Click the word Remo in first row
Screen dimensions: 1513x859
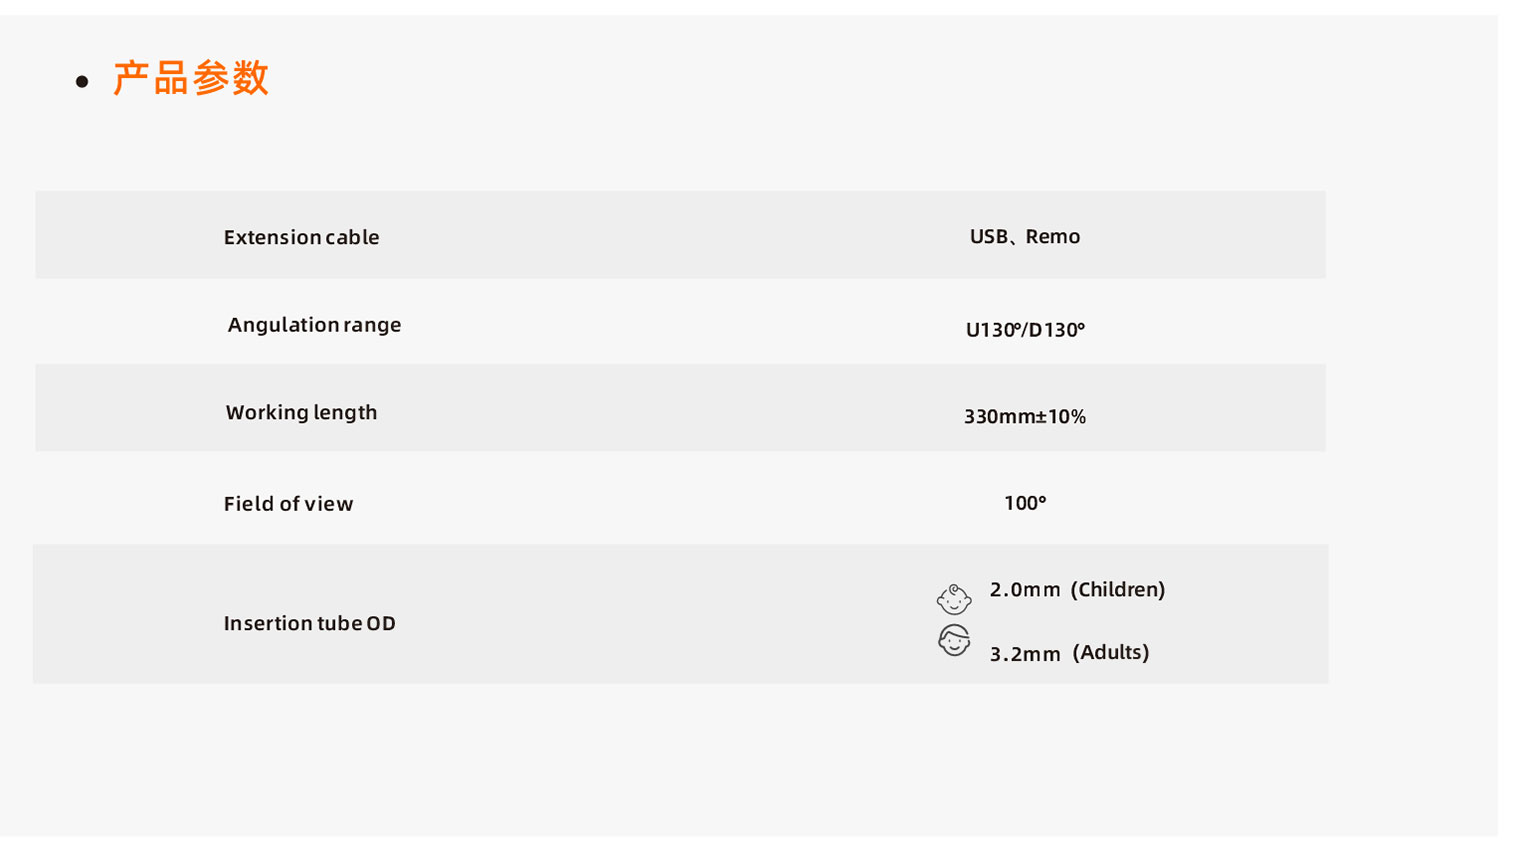click(x=1053, y=236)
